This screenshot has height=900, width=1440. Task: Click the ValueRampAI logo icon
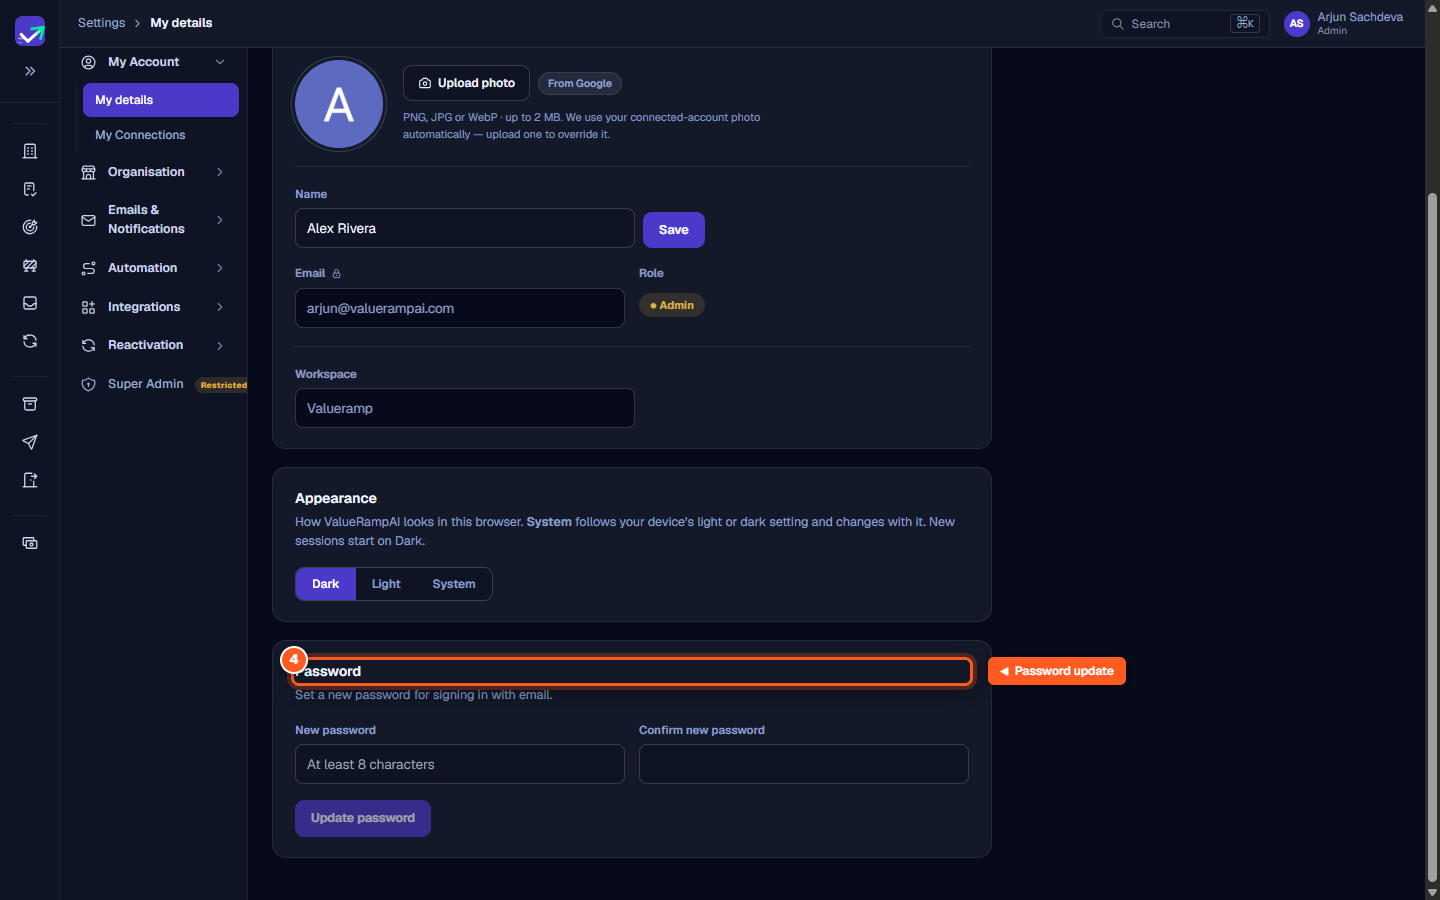point(30,31)
